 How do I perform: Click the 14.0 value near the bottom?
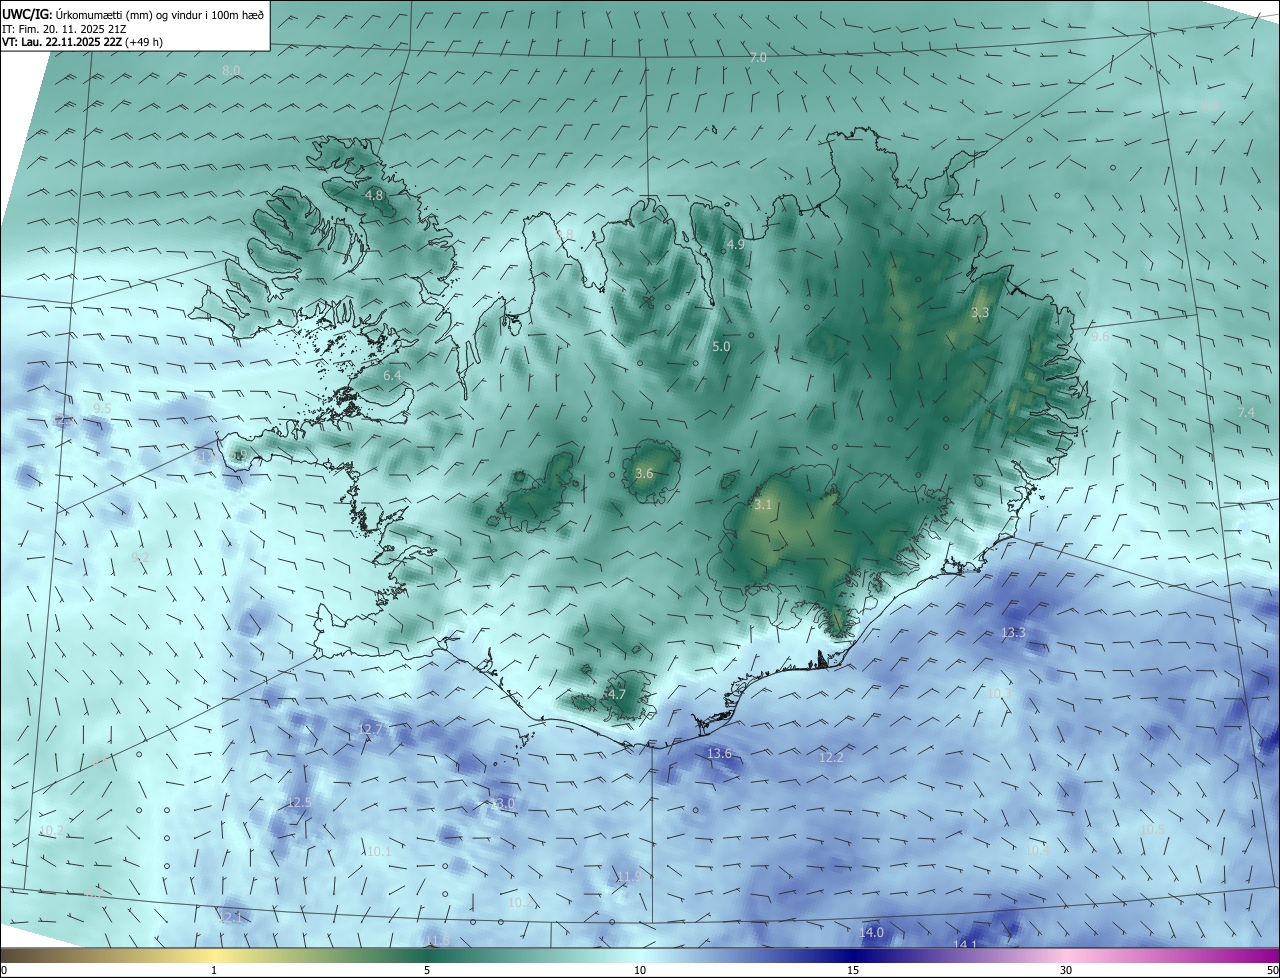(x=871, y=933)
